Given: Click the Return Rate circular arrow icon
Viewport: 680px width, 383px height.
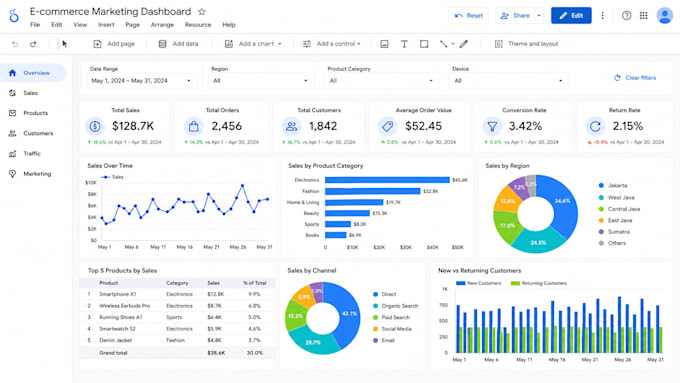Looking at the screenshot, I should (x=595, y=126).
